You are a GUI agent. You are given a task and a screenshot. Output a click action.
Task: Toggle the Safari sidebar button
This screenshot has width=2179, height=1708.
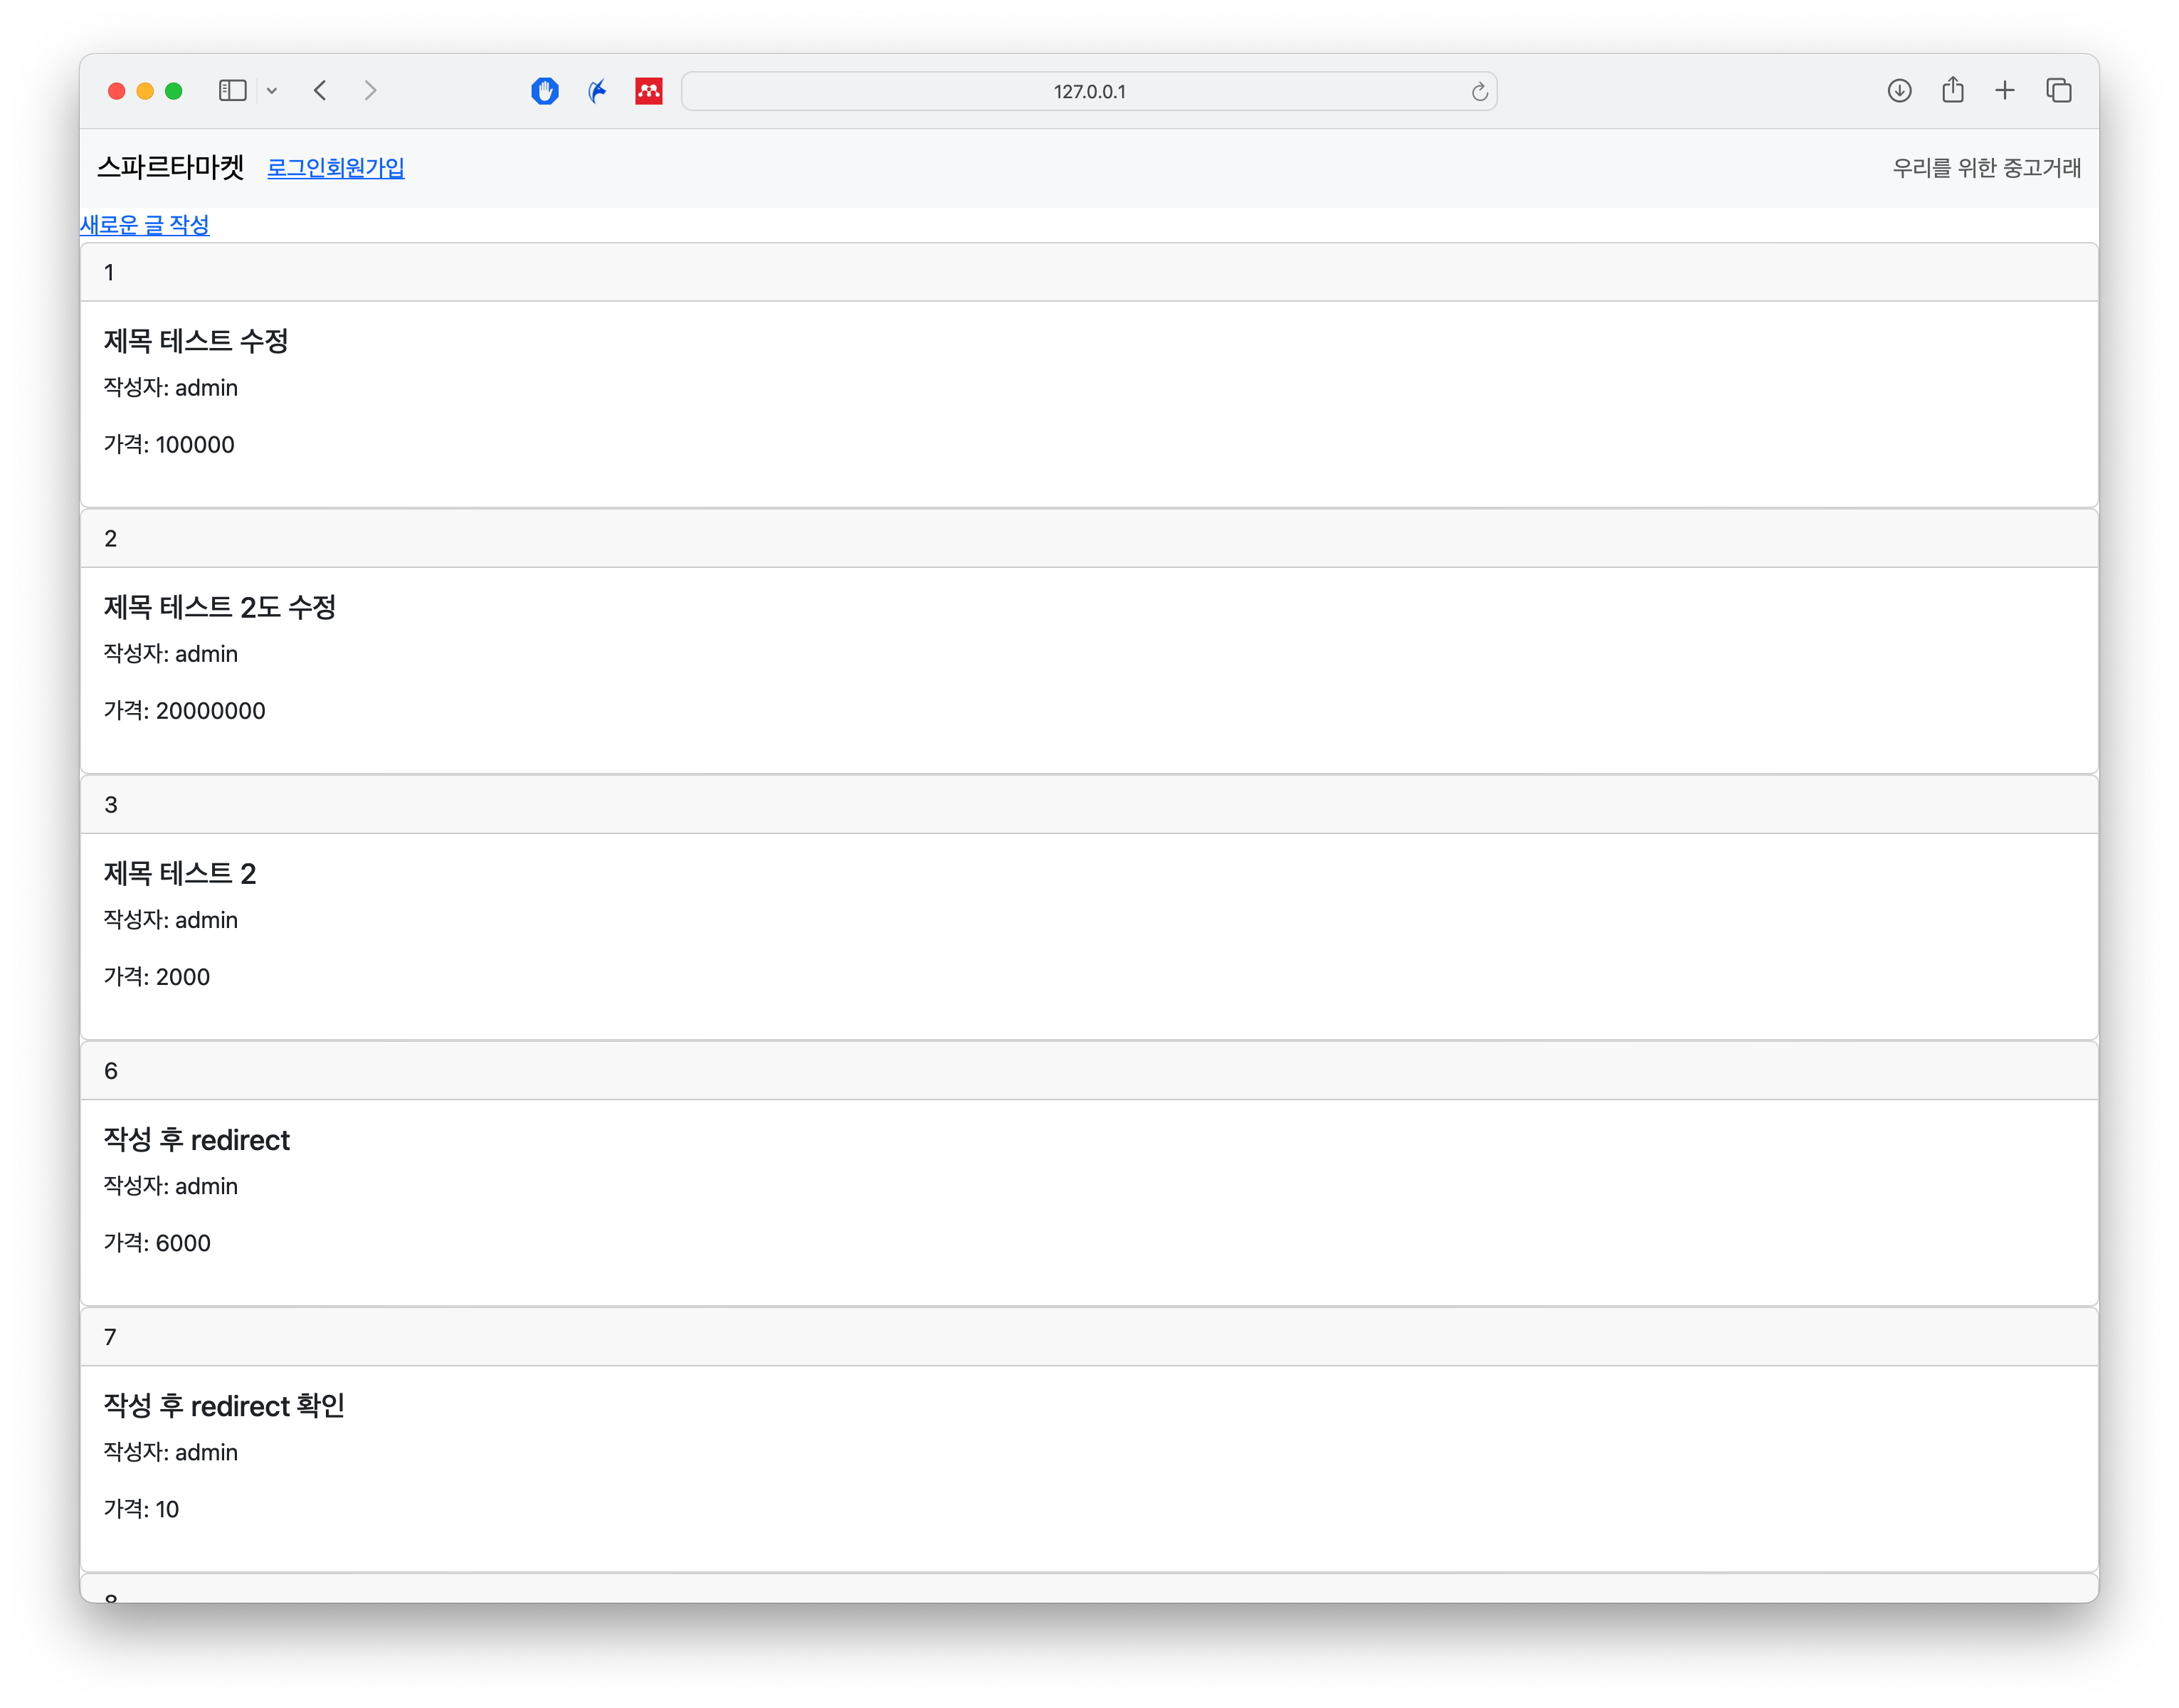pyautogui.click(x=232, y=91)
